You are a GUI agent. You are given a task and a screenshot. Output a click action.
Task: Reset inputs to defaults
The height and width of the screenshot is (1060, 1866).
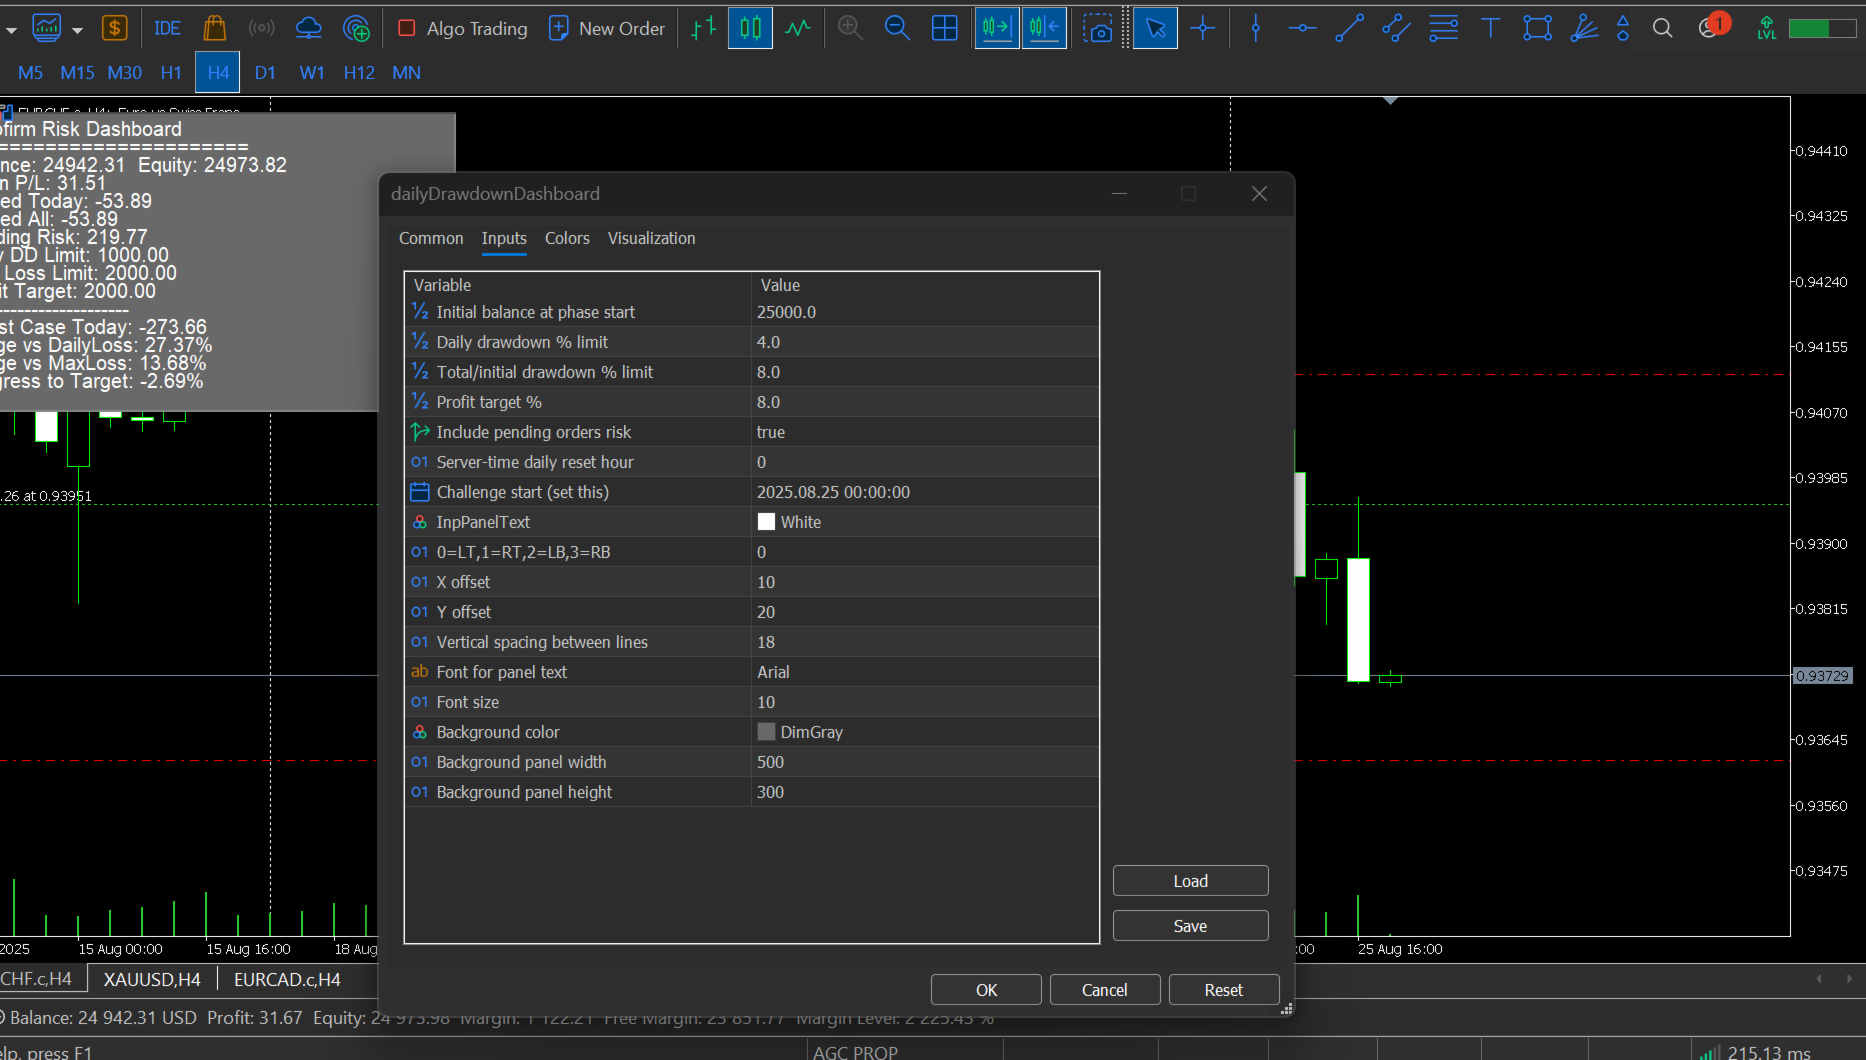[x=1224, y=990]
